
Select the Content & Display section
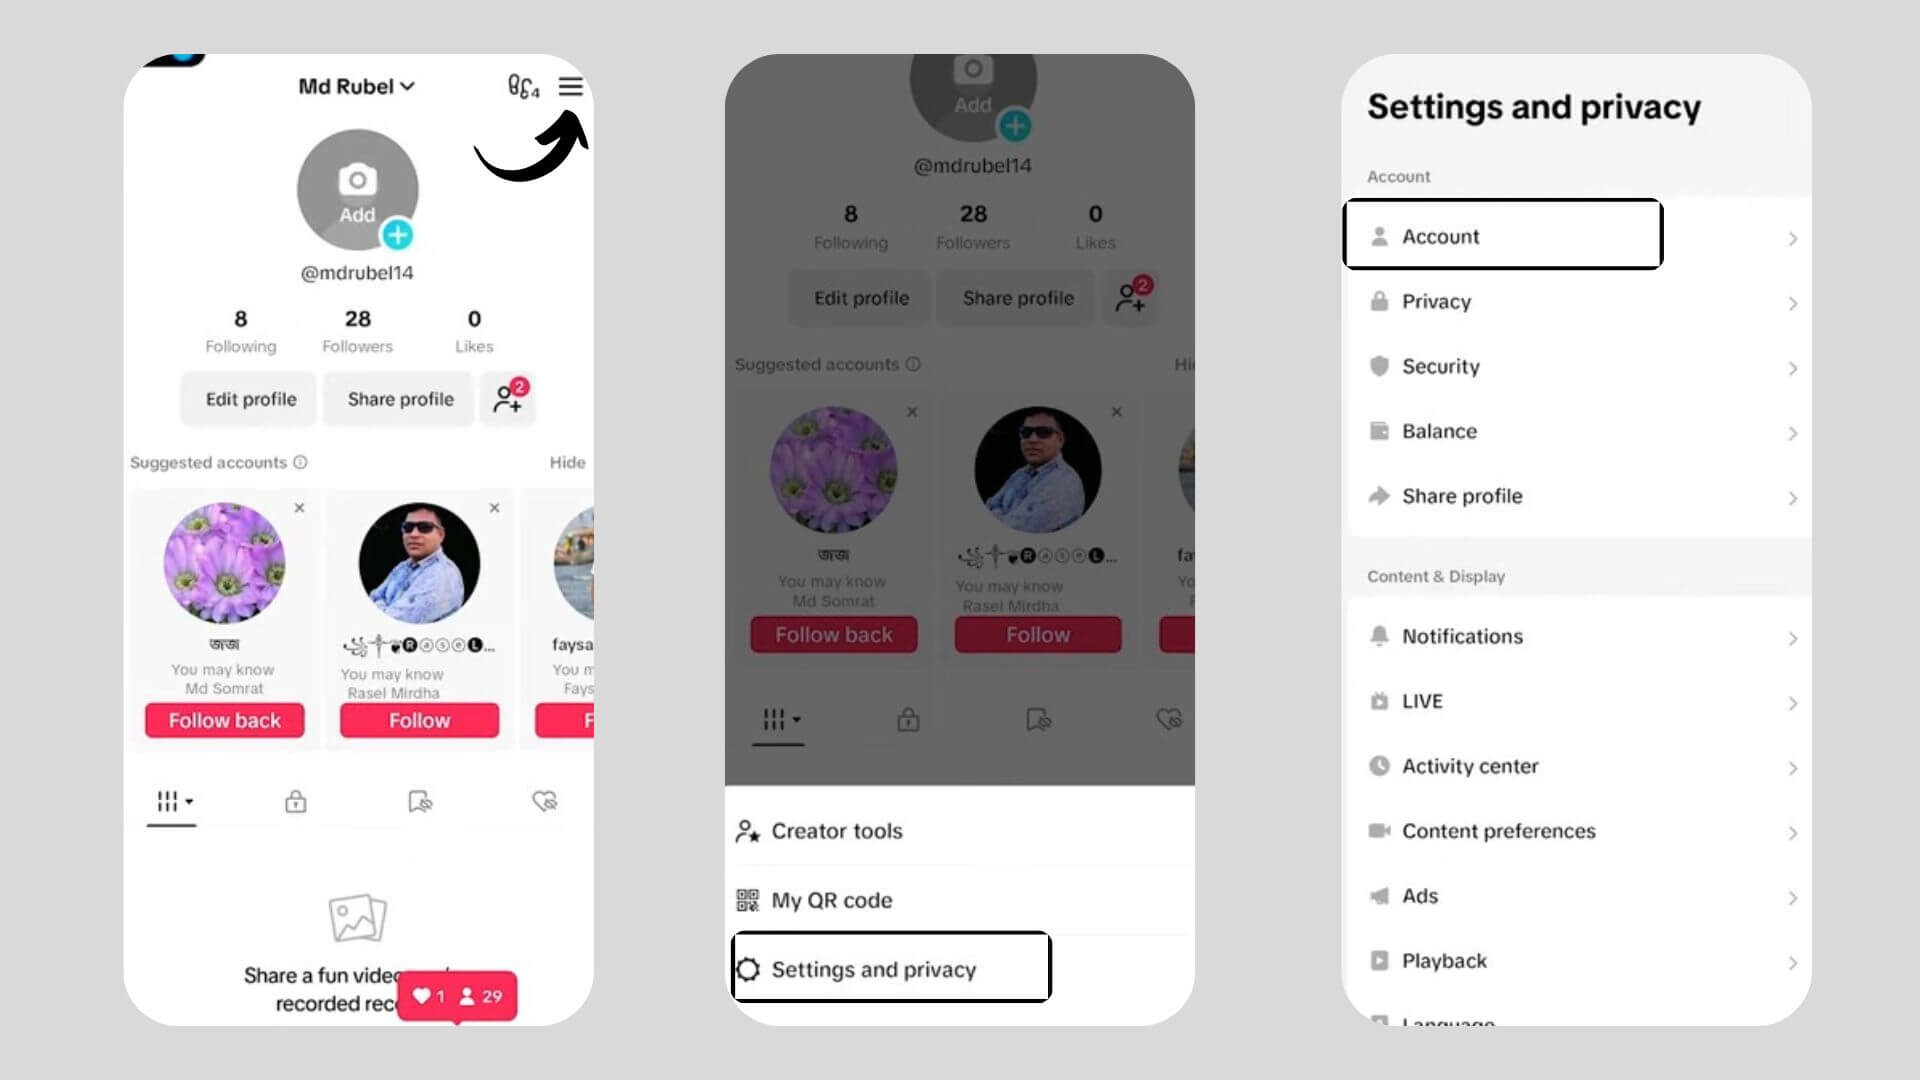click(1435, 575)
